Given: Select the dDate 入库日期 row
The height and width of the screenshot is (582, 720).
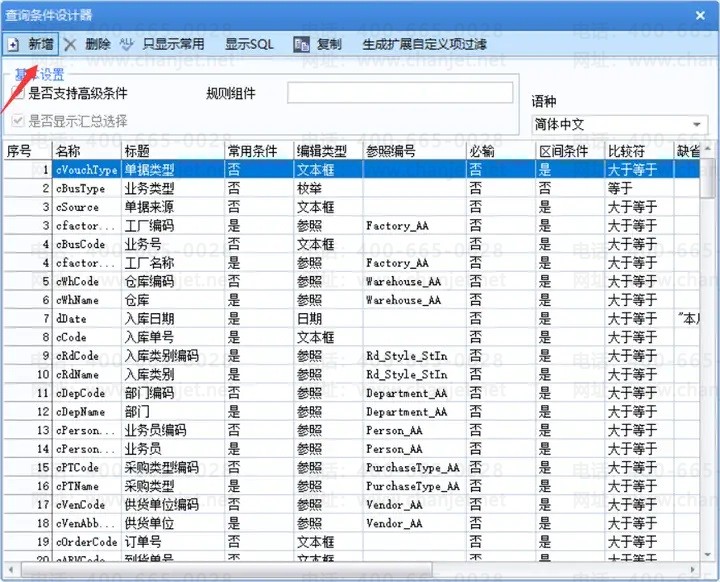Looking at the screenshot, I should (x=352, y=319).
